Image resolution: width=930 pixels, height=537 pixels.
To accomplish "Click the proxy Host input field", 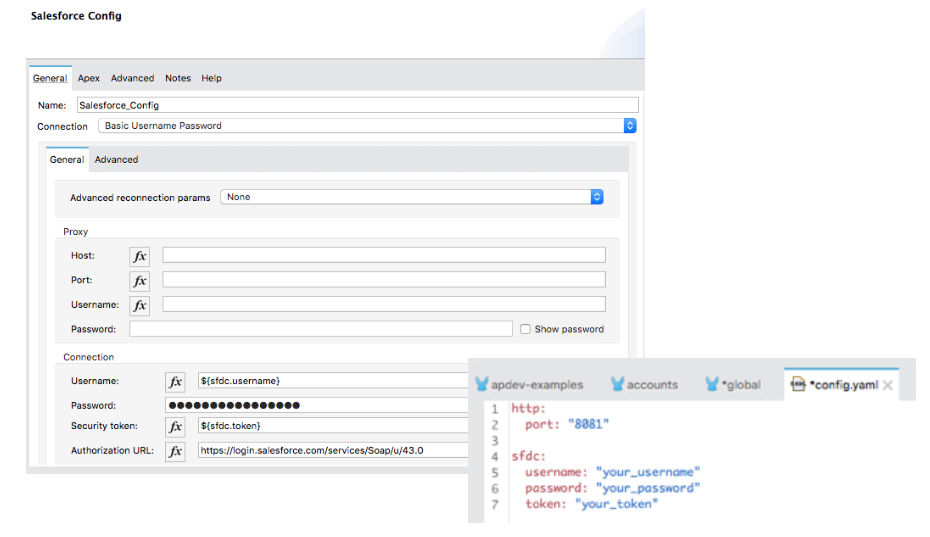I will tap(384, 255).
